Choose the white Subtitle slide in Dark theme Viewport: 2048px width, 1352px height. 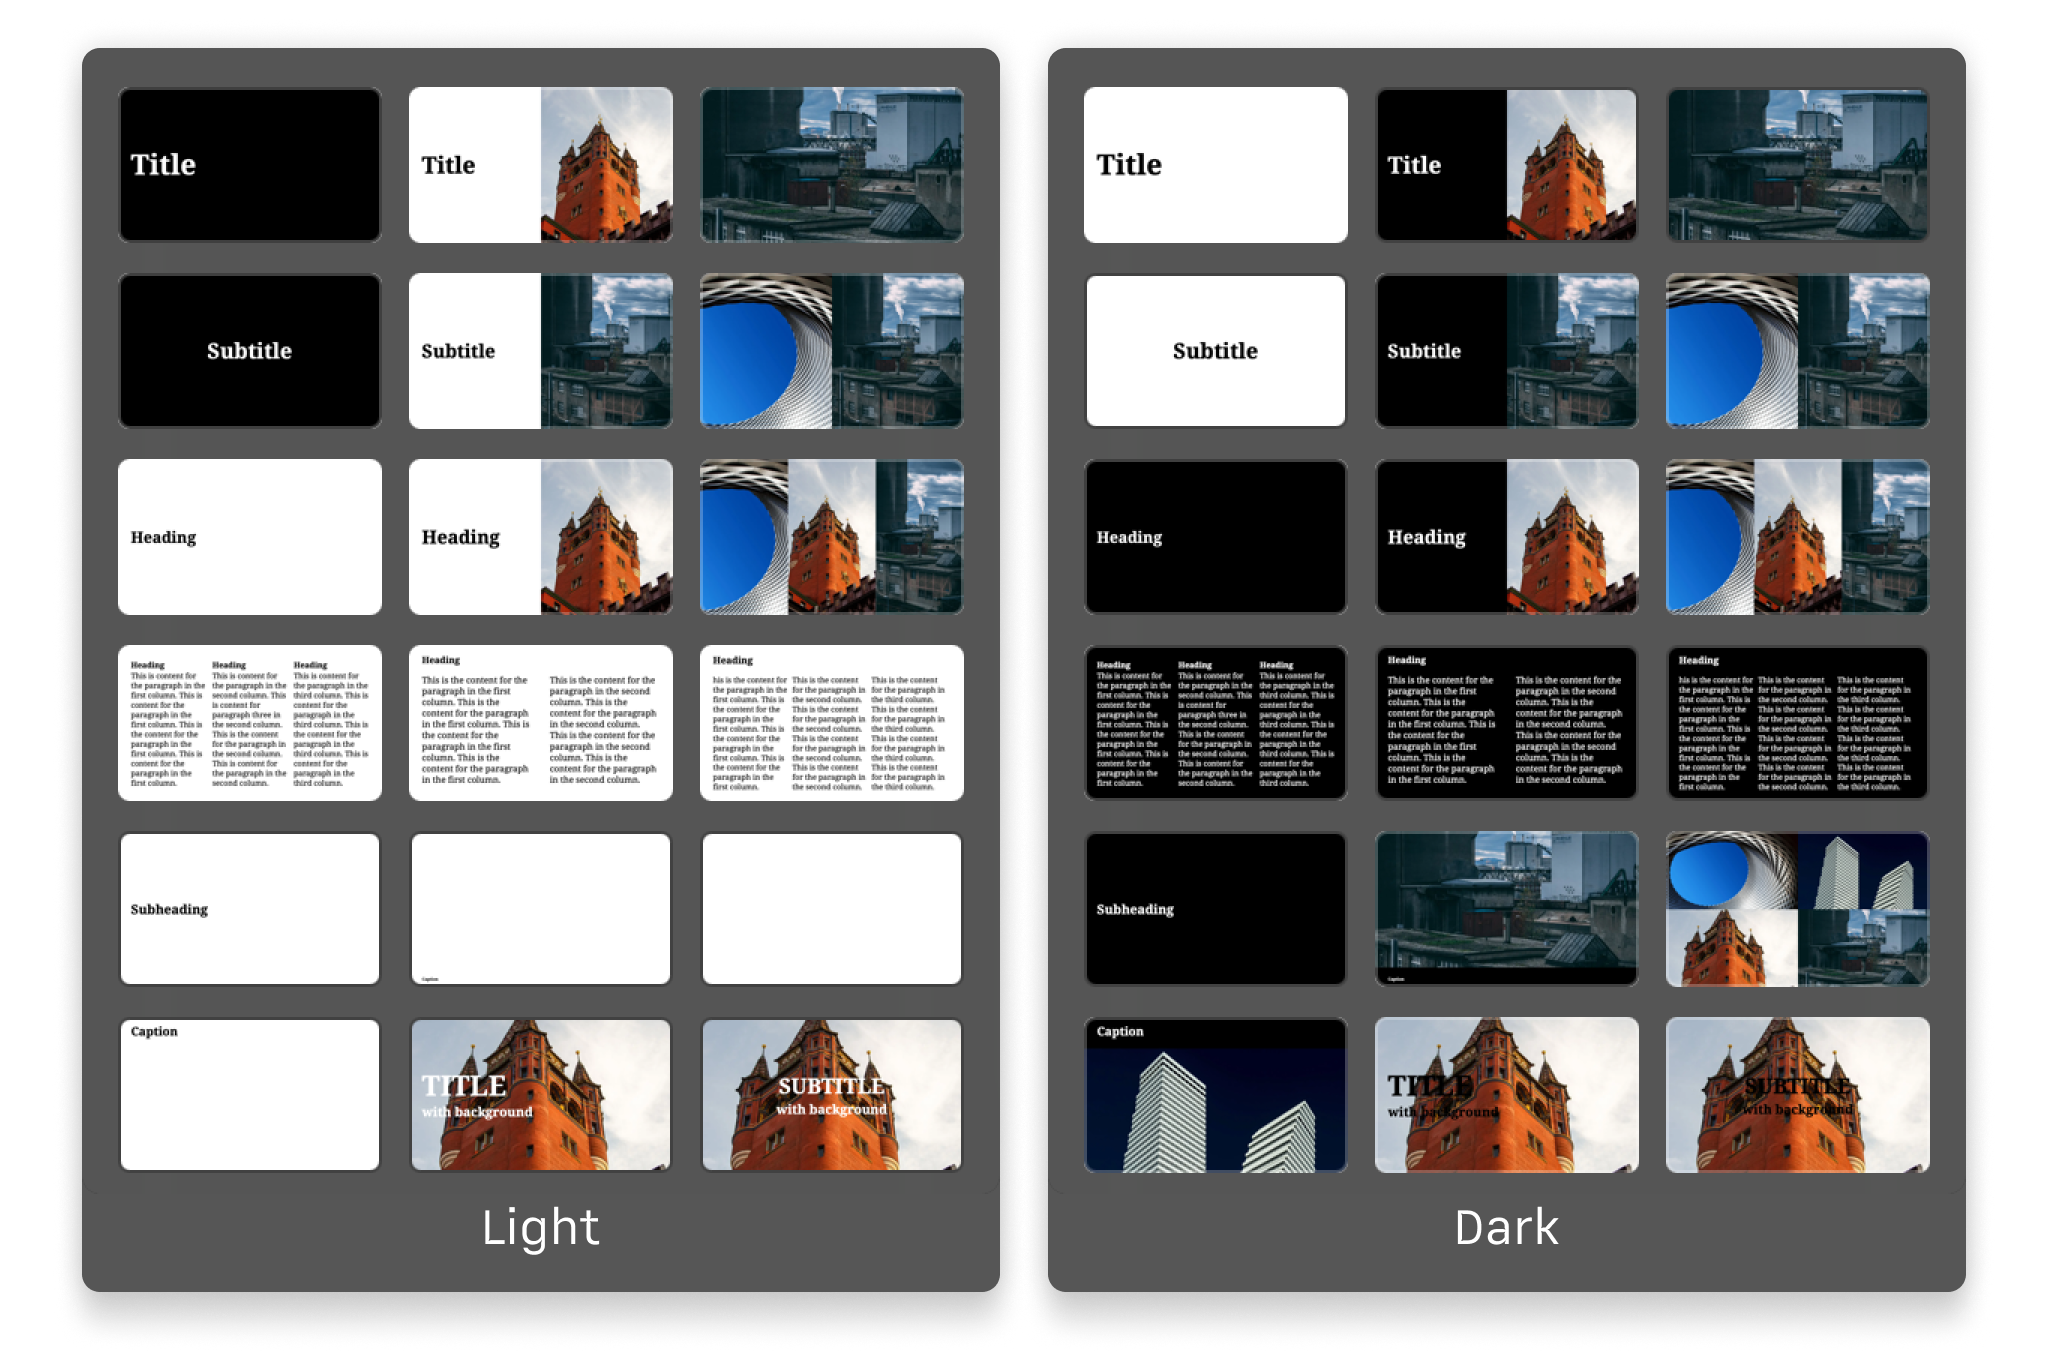1215,351
